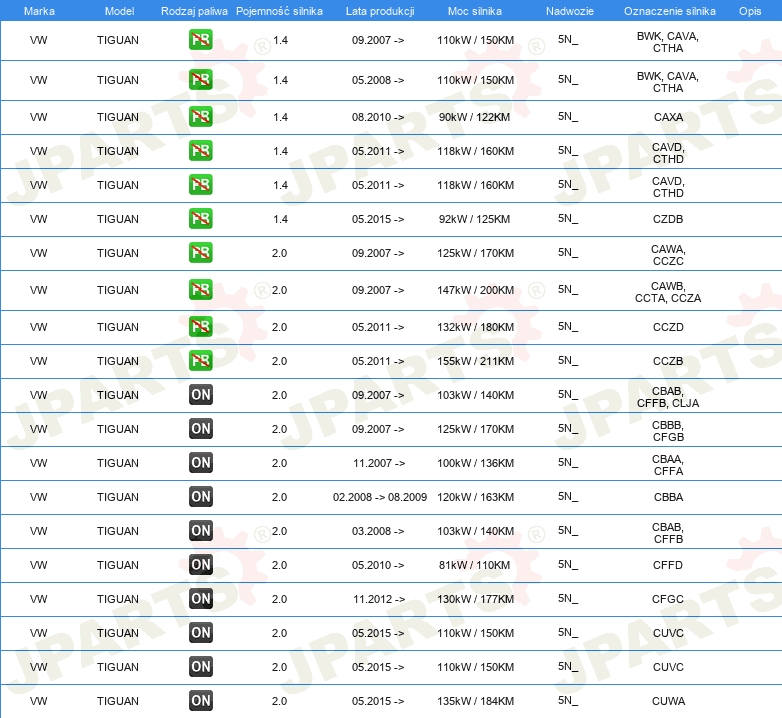The image size is (782, 718).
Task: Select the ON diesel icon in the 11.2007 row
Action: pyautogui.click(x=200, y=463)
